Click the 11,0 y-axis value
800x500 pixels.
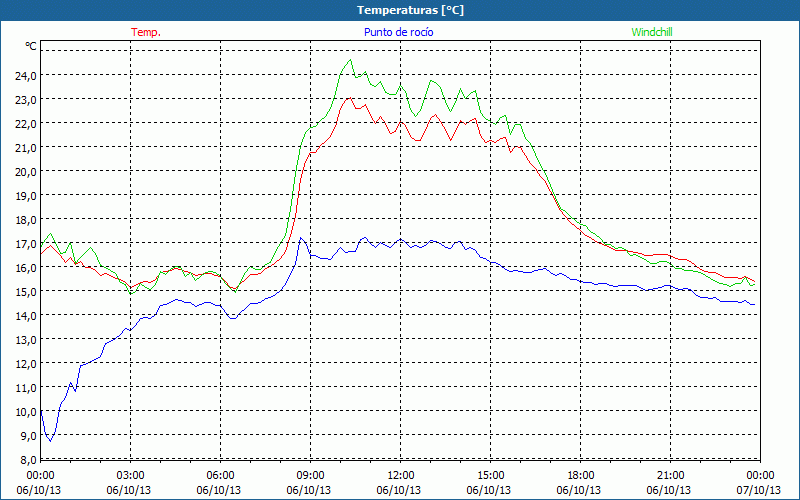click(26, 388)
